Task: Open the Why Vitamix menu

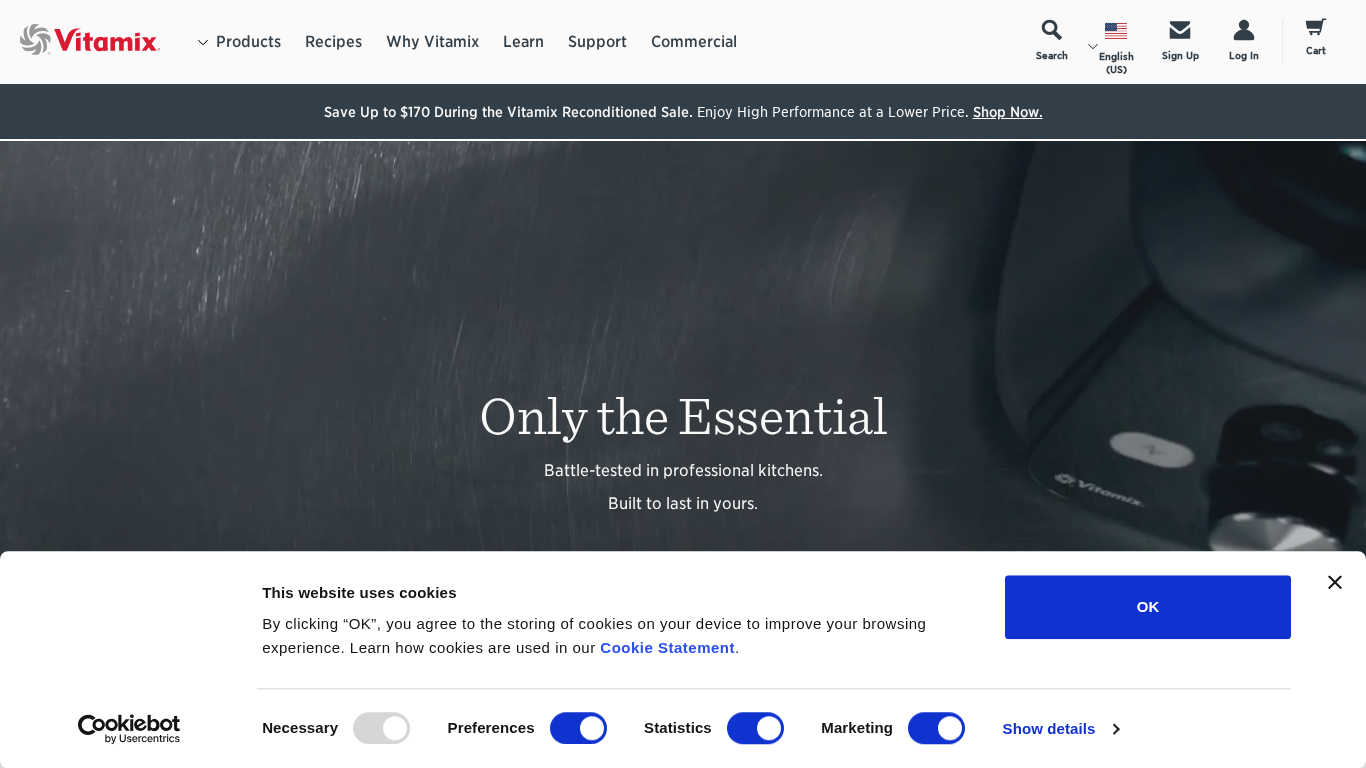Action: click(433, 42)
